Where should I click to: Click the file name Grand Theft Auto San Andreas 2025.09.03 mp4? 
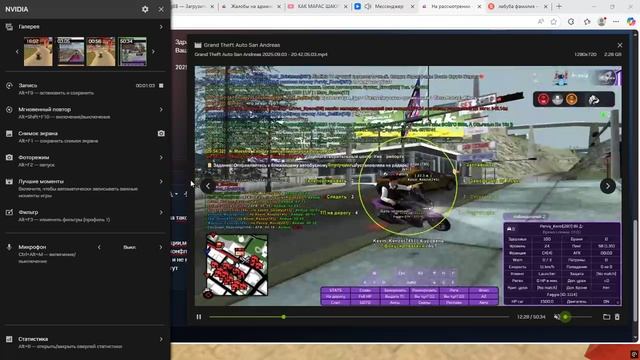click(x=261, y=54)
